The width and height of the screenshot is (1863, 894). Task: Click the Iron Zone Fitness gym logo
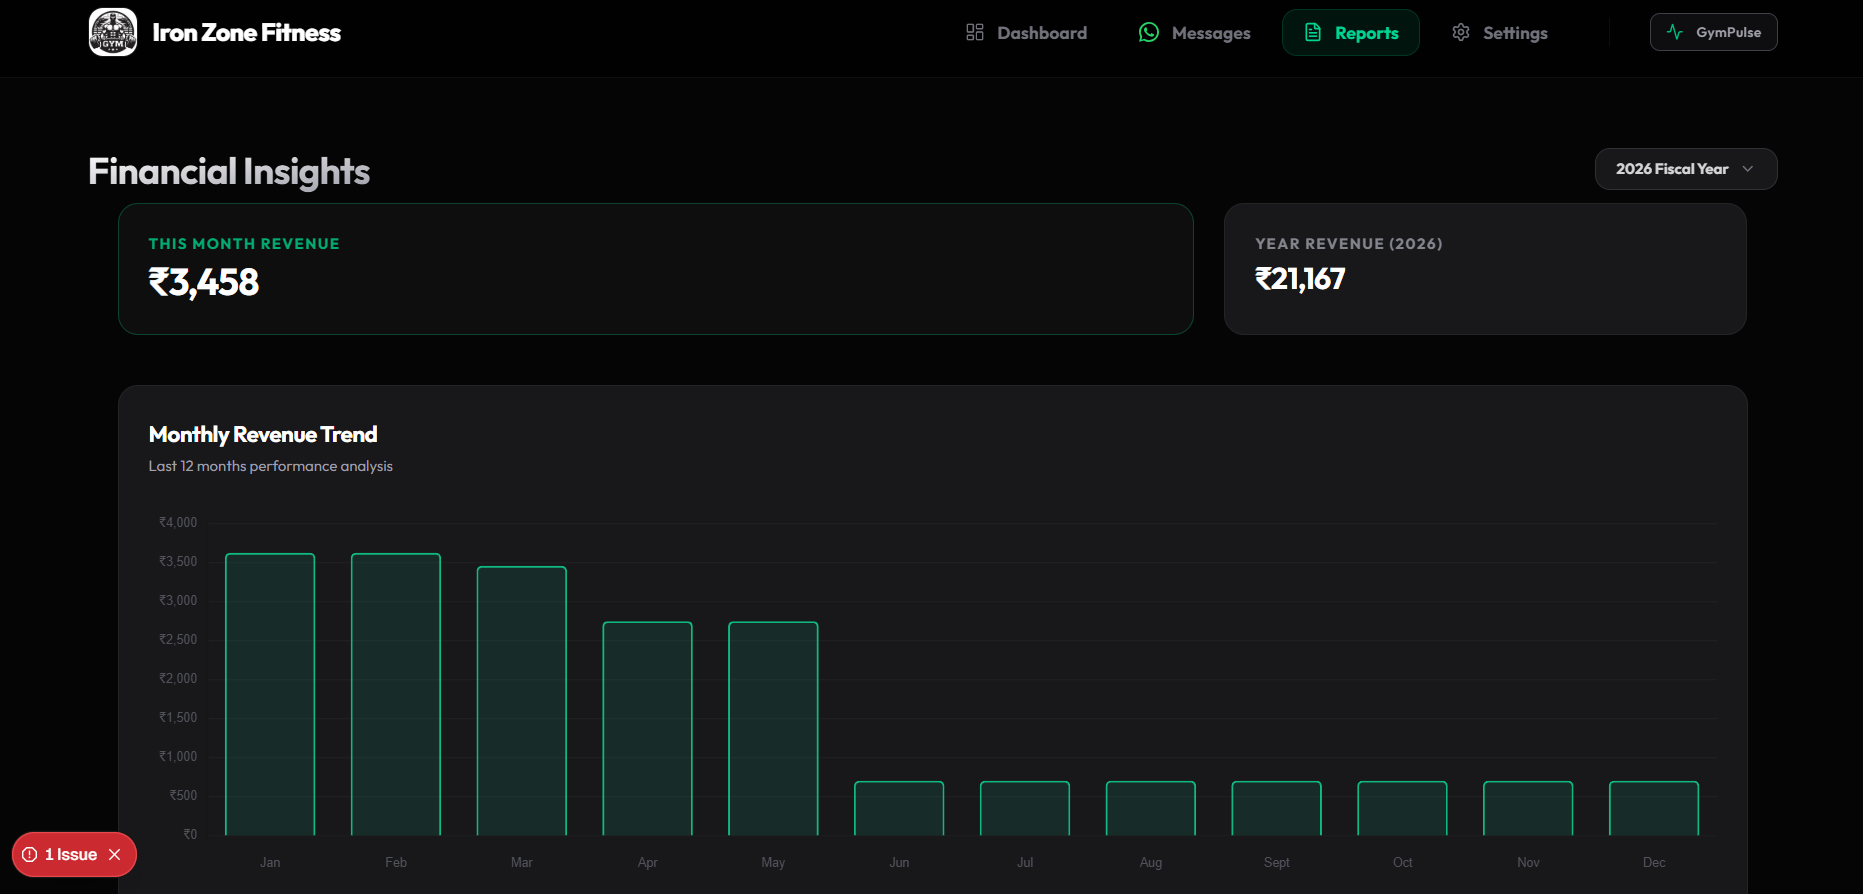click(x=113, y=32)
